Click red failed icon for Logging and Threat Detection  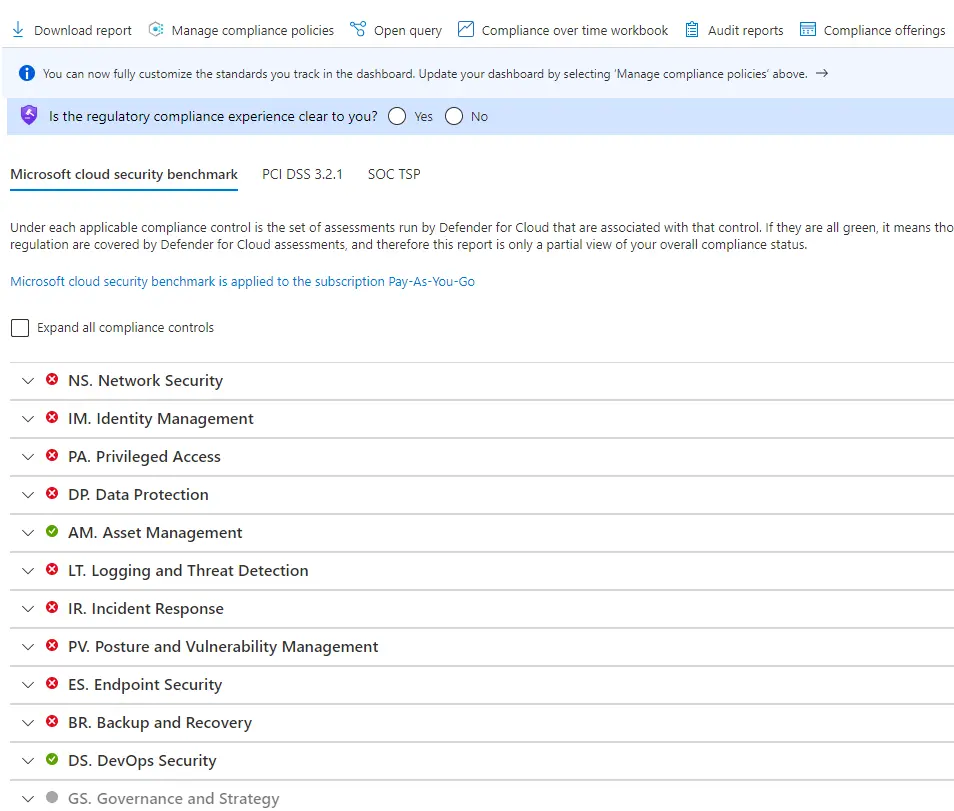(52, 569)
